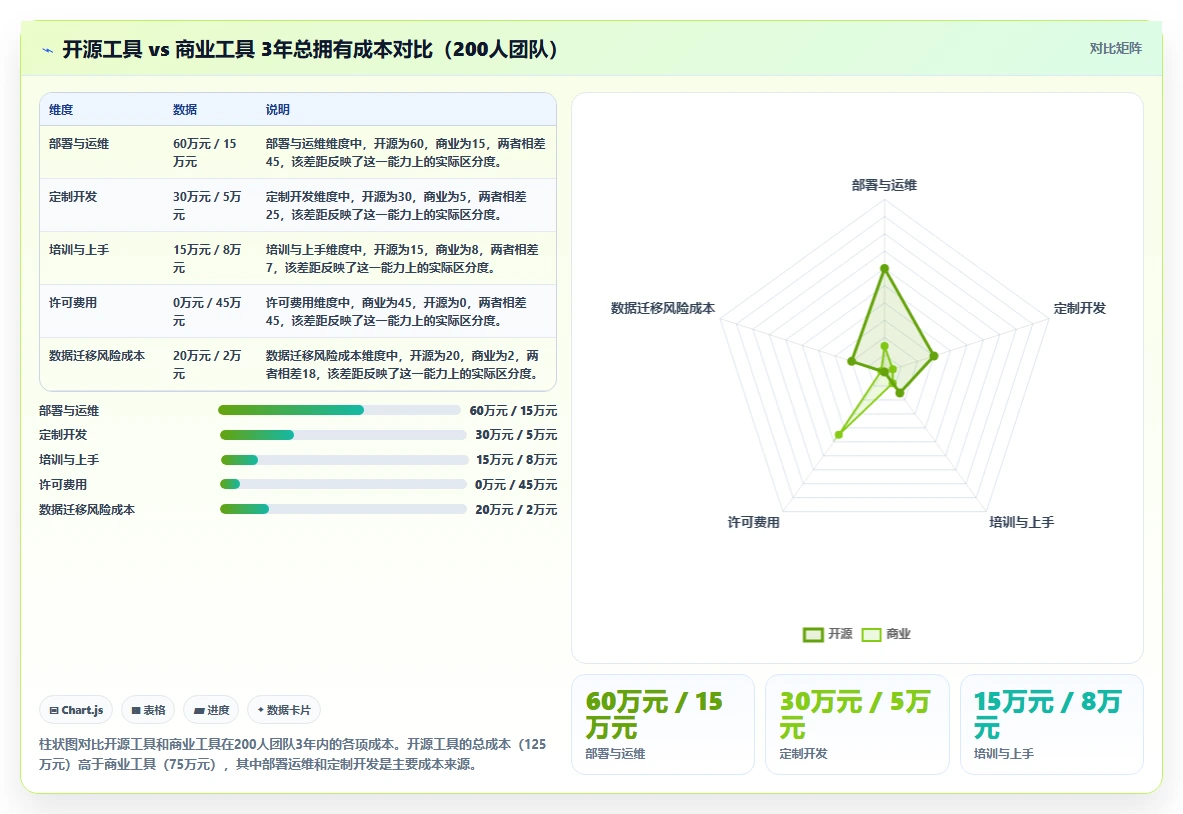
Task: Click the 15万元 / 8万元 data card
Action: click(x=1052, y=724)
